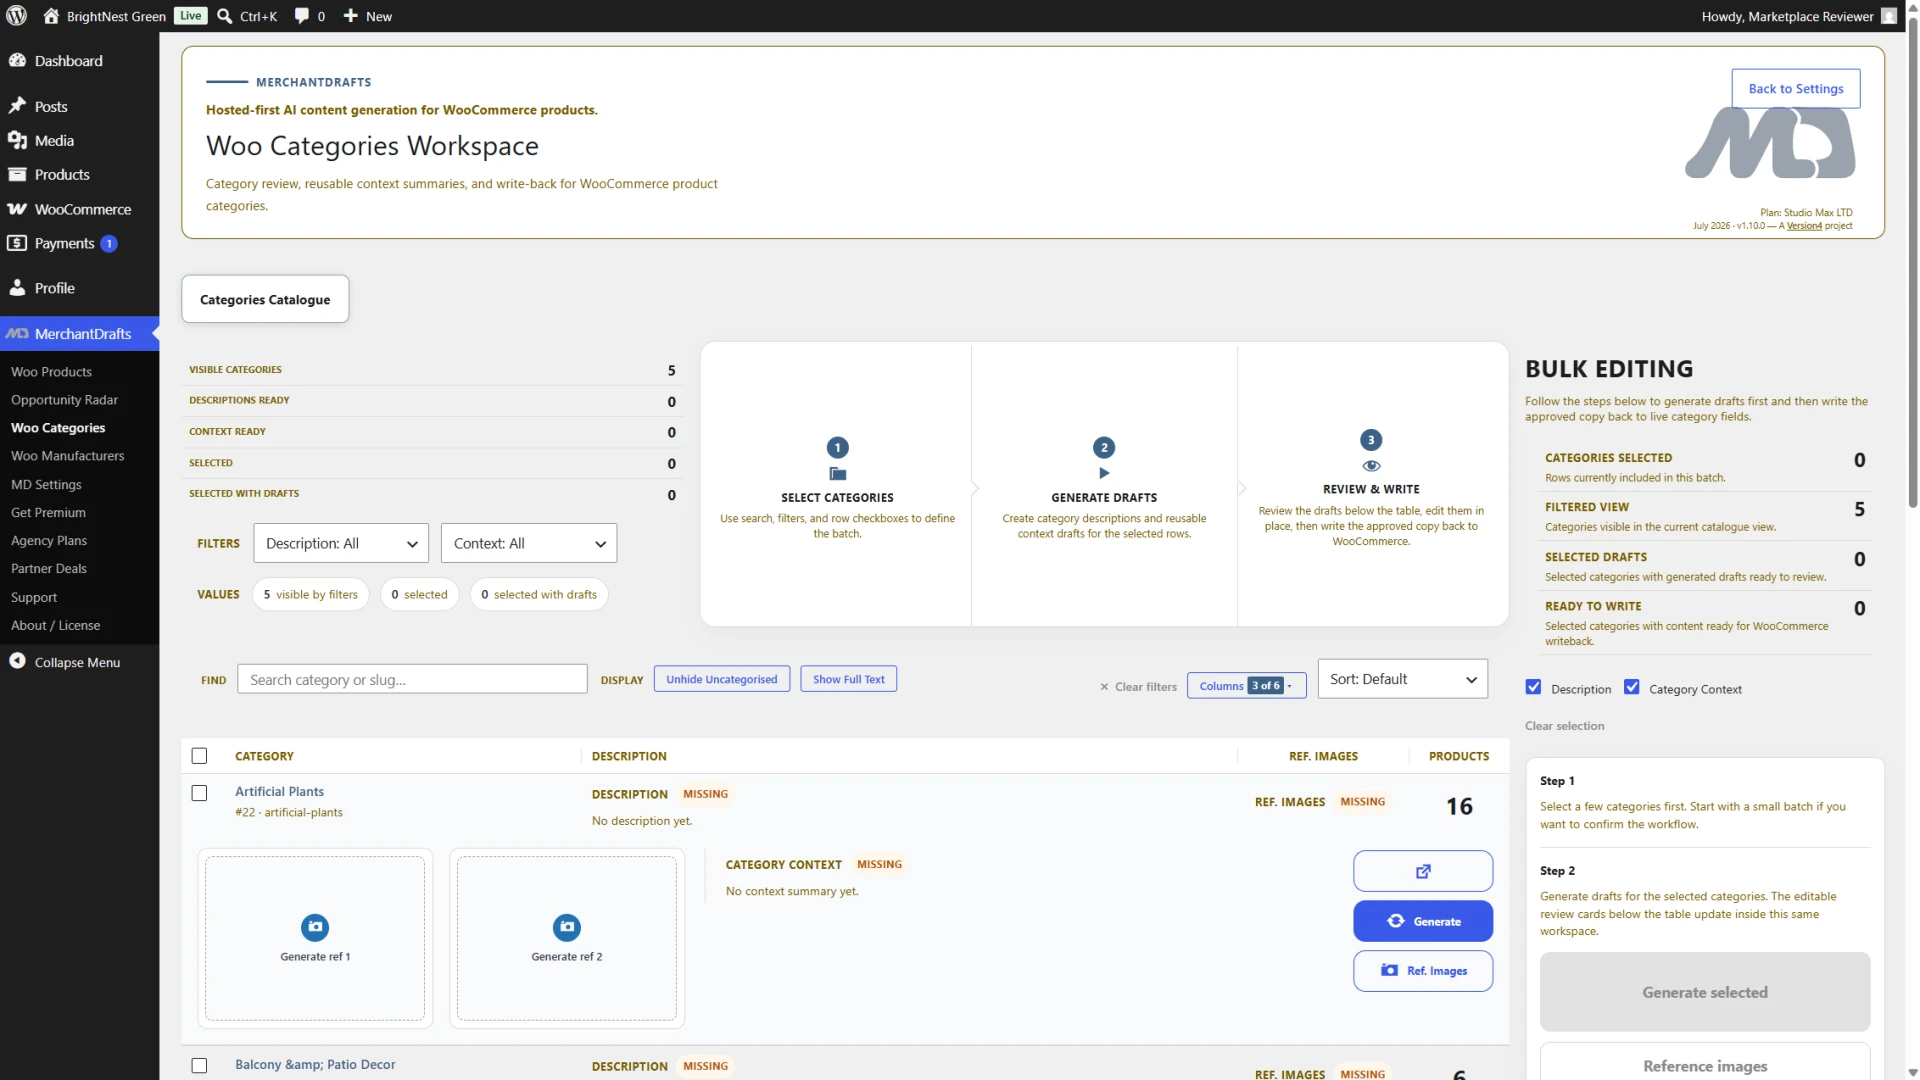
Task: Click external link icon button for Artificial Plants
Action: tap(1423, 871)
